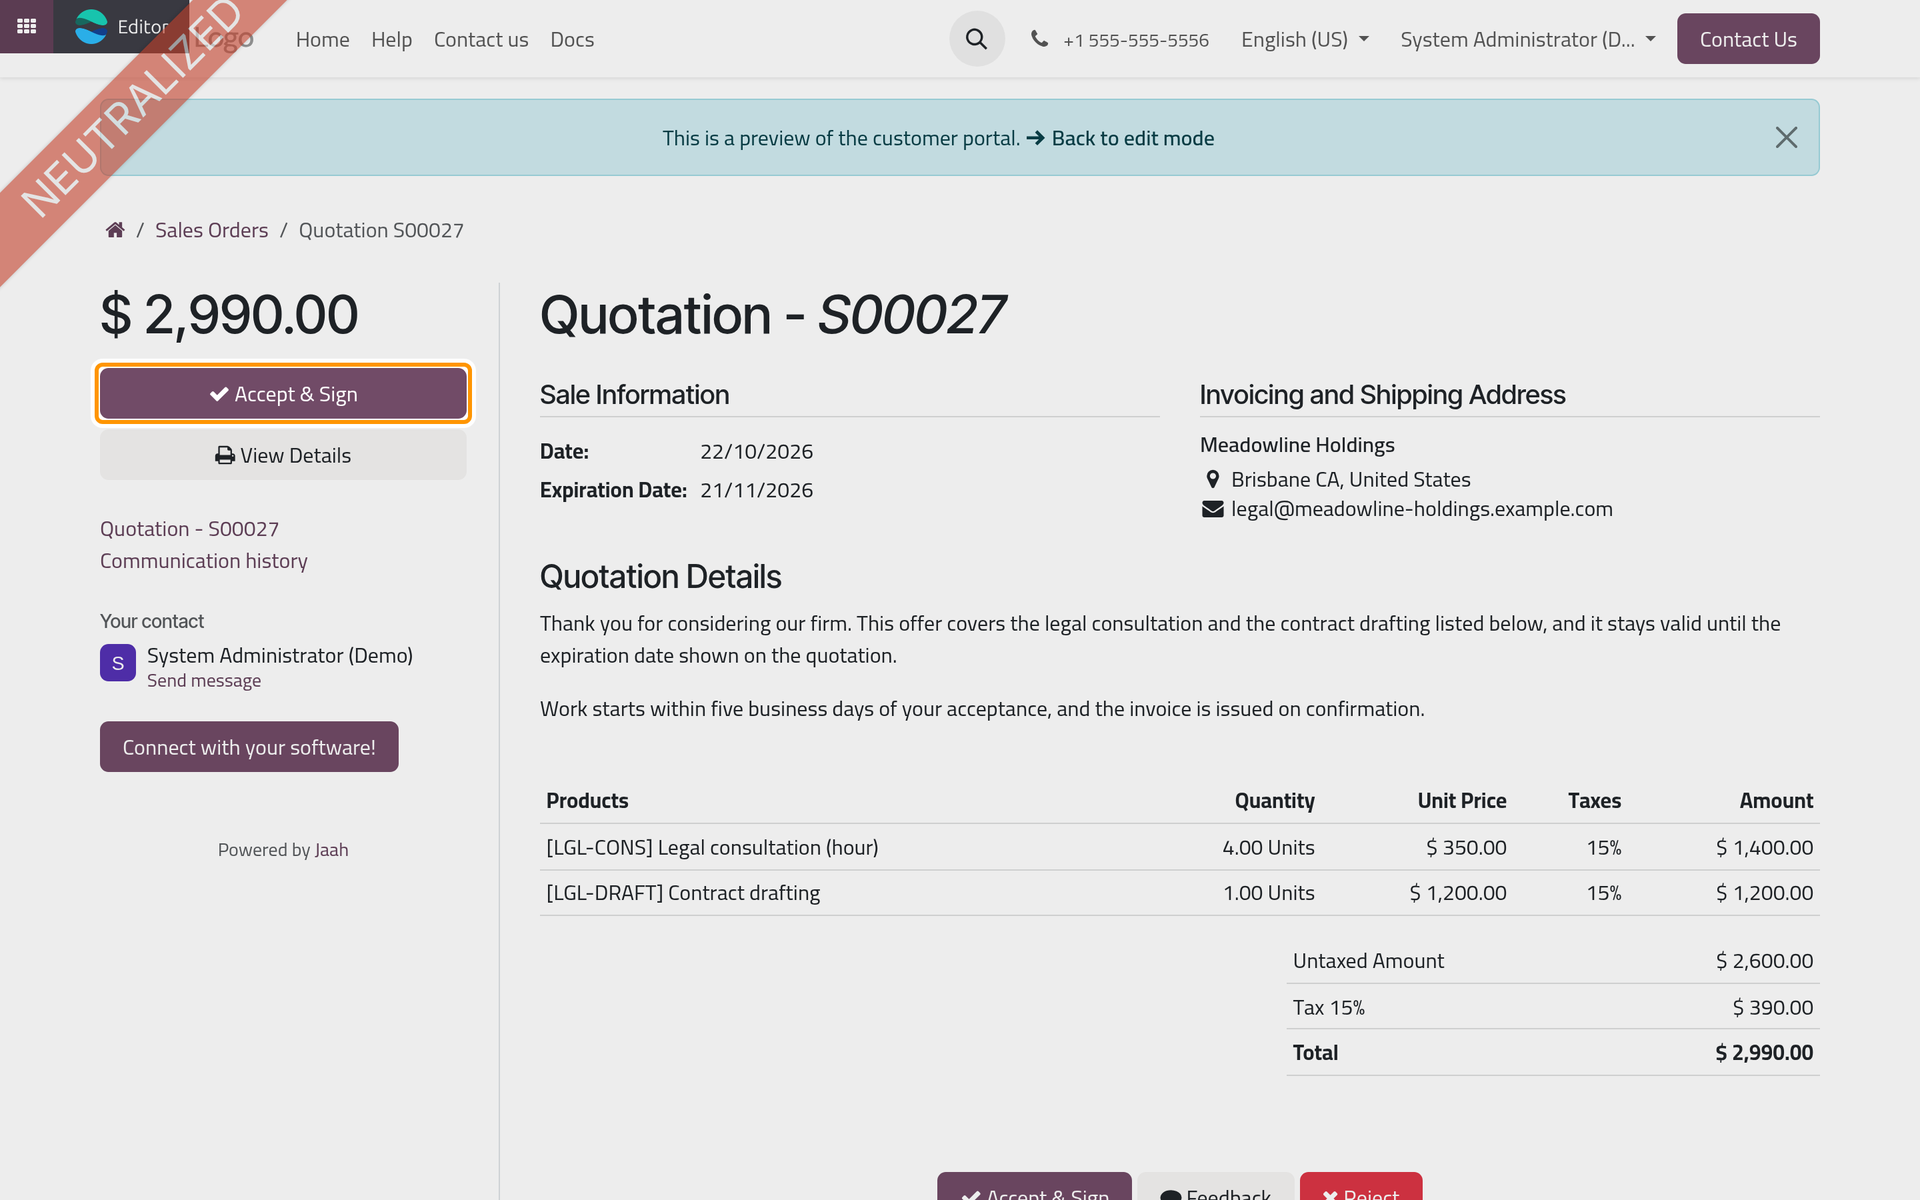Click the legal@meadowline-holdings.example.com email text
The height and width of the screenshot is (1200, 1920).
click(x=1421, y=509)
